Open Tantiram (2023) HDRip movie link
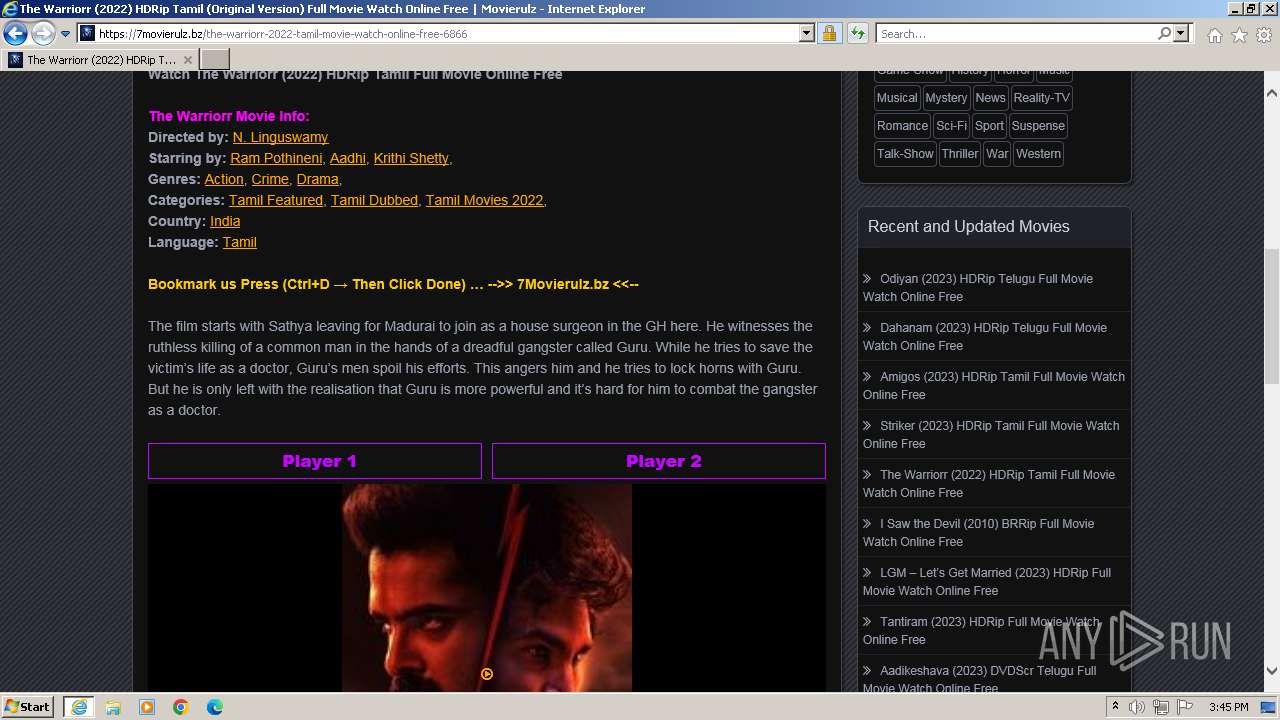The image size is (1280, 720). tap(981, 631)
